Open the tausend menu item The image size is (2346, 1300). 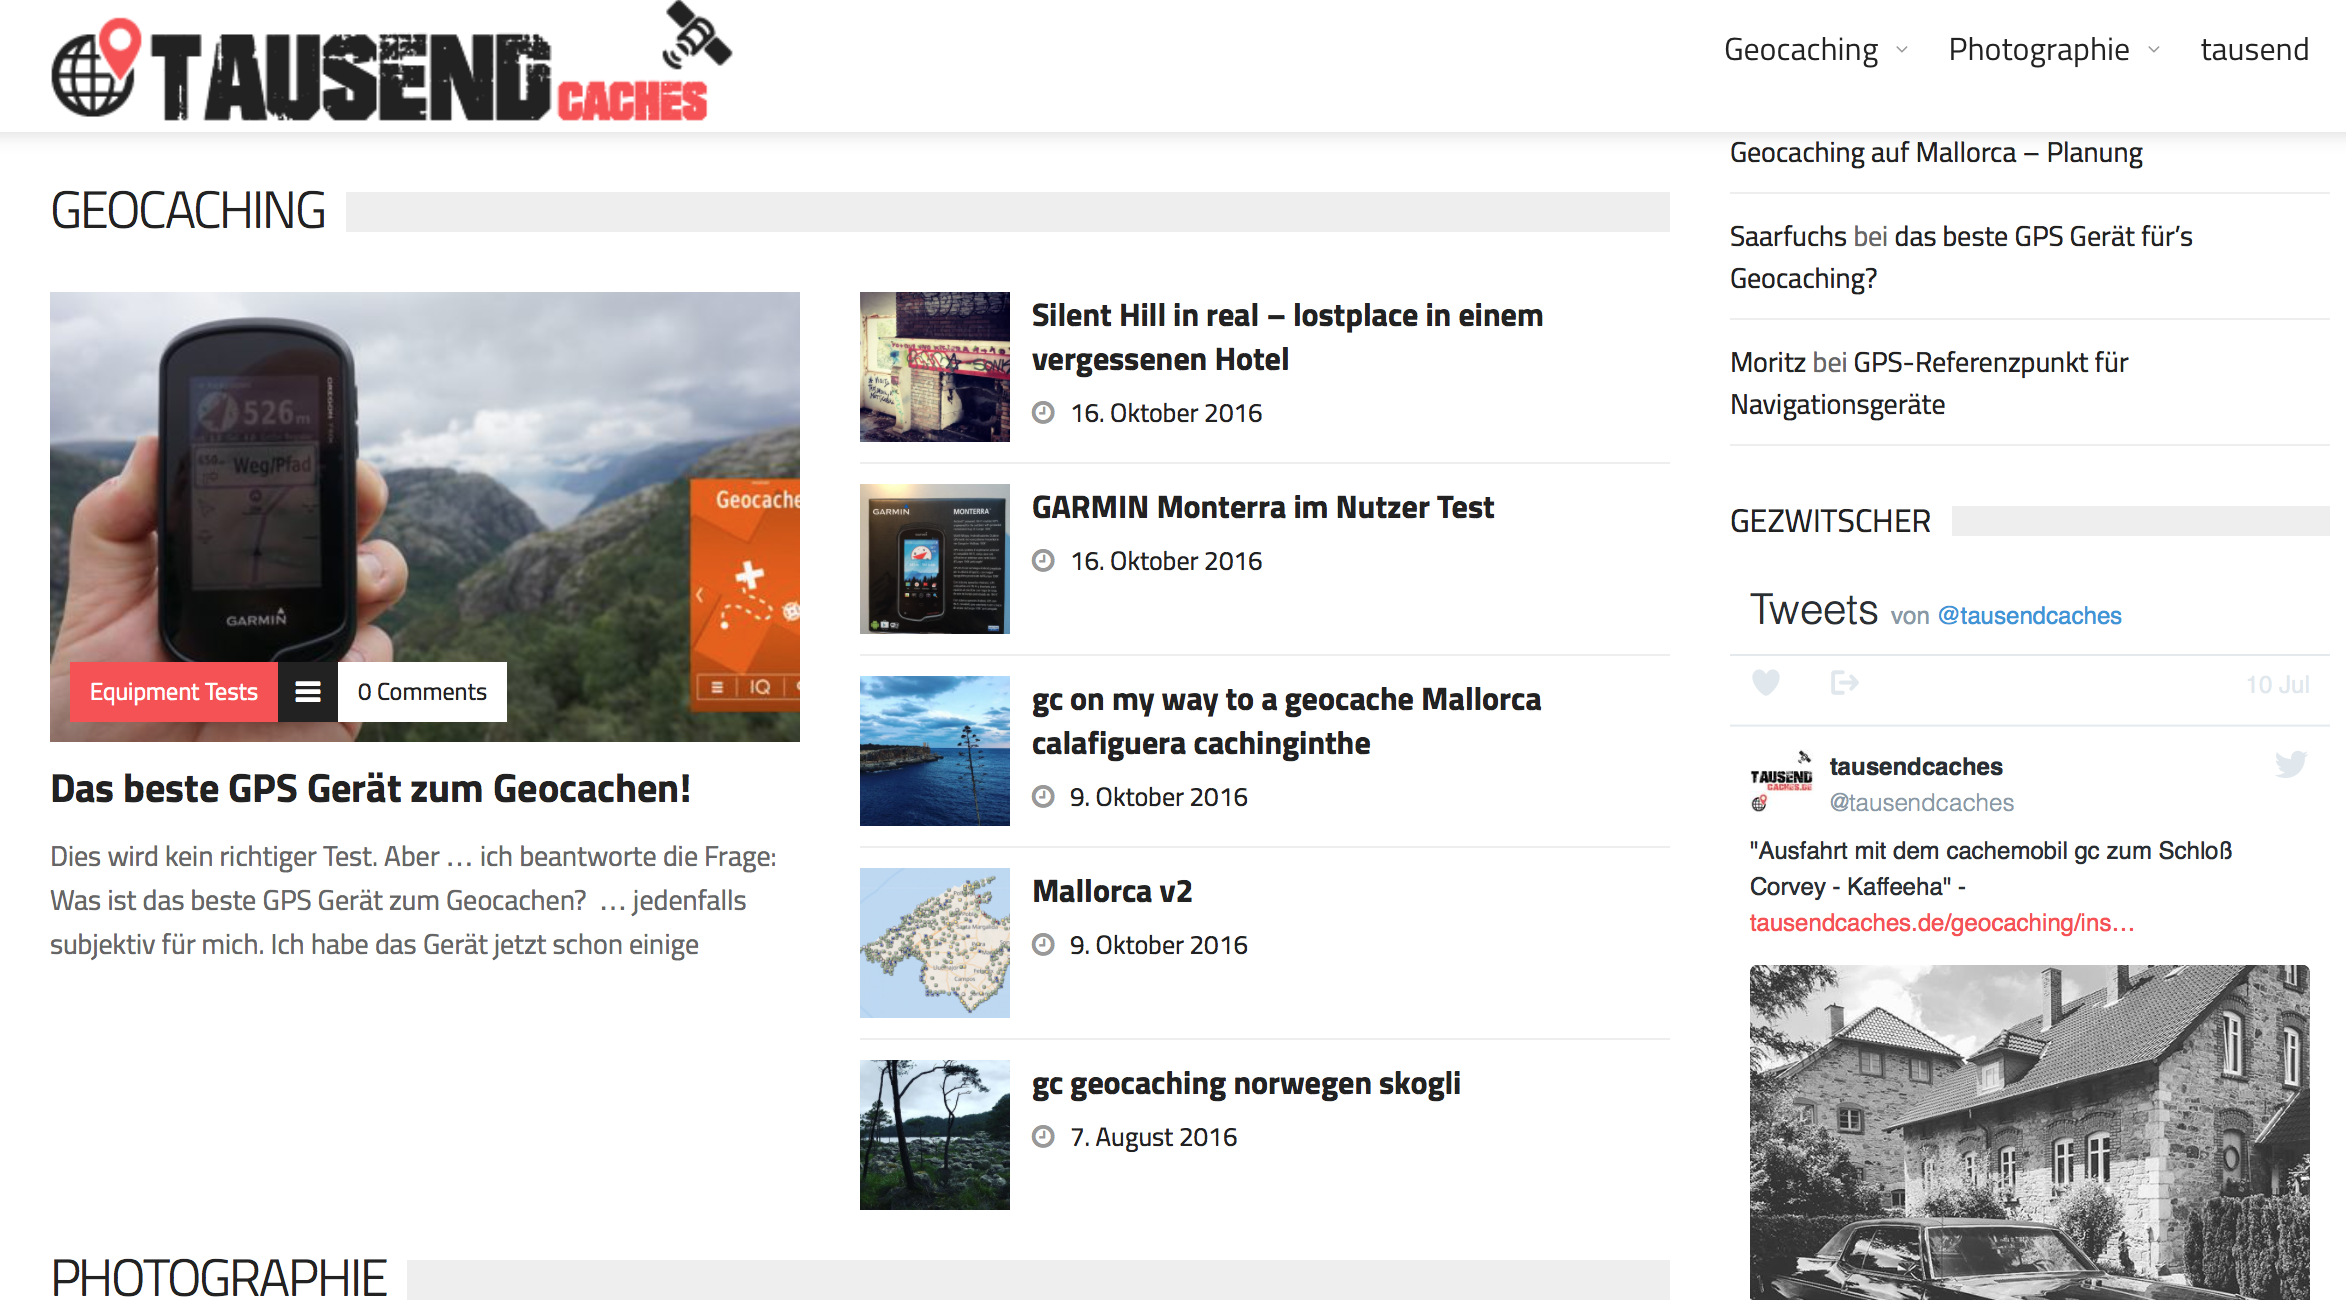click(x=2254, y=49)
